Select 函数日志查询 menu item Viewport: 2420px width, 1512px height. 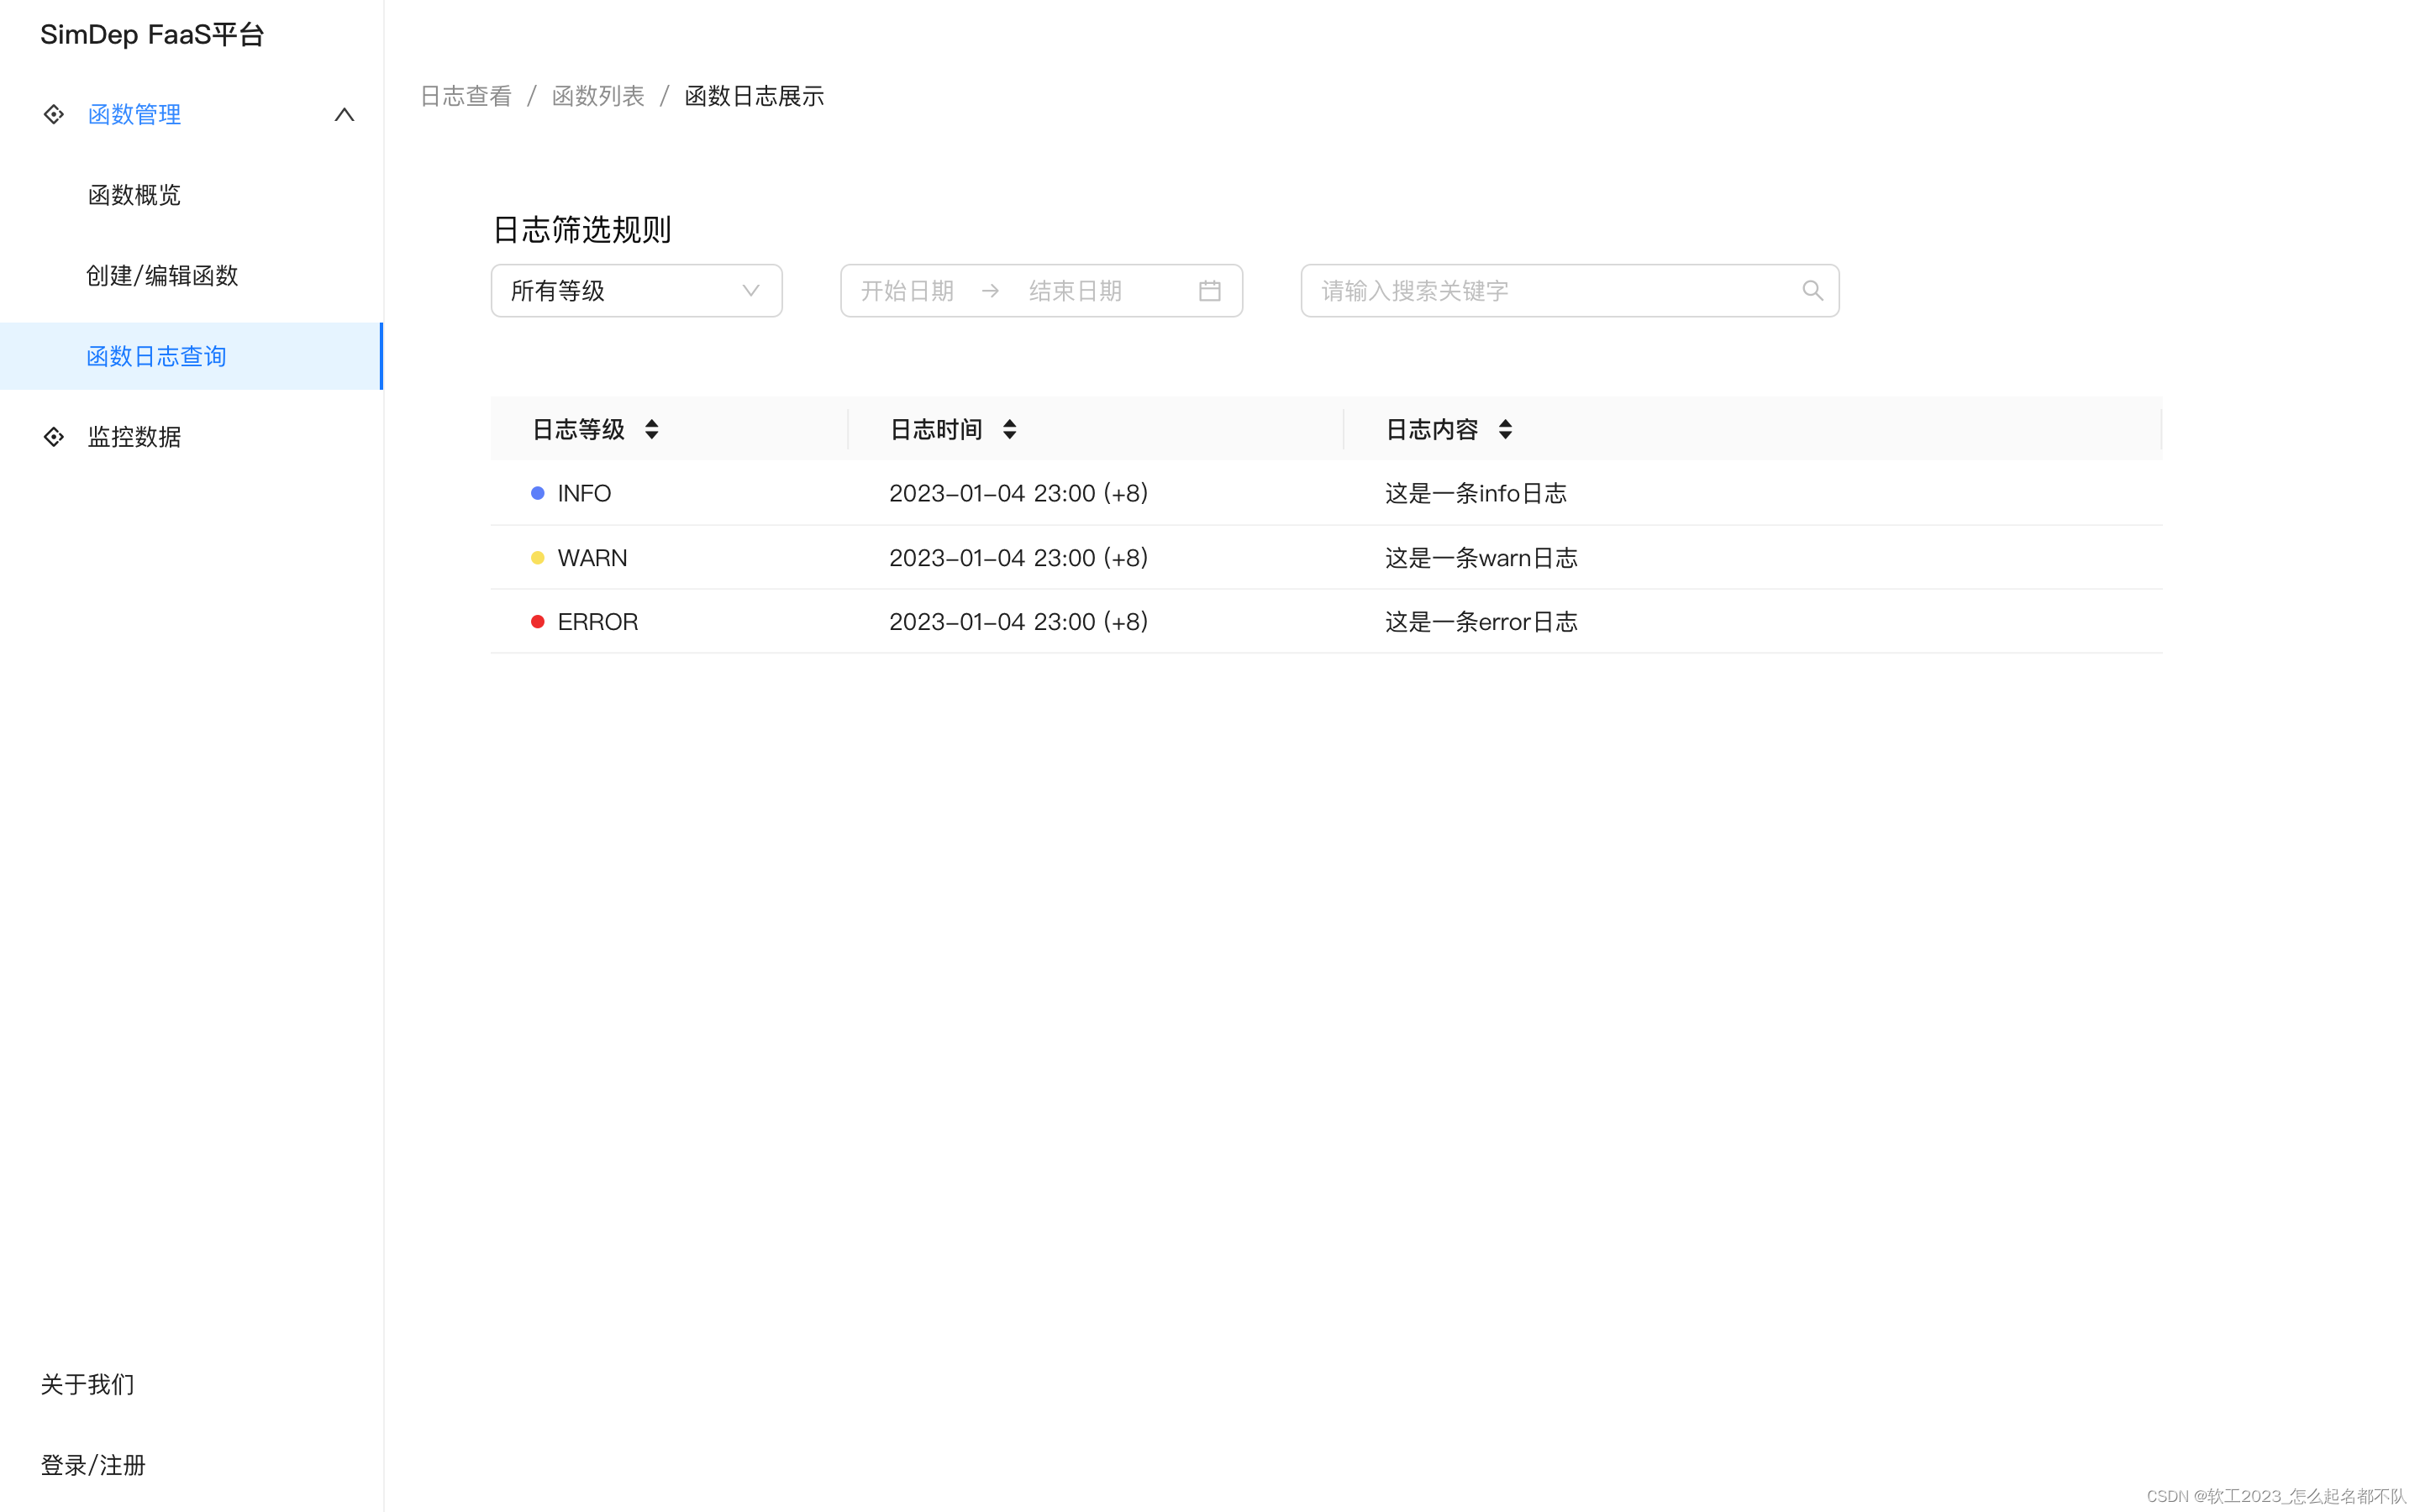pos(191,356)
